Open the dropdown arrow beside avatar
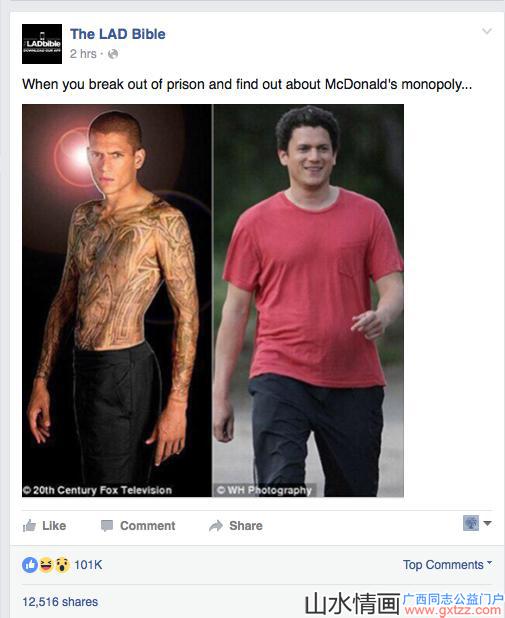The width and height of the screenshot is (505, 618). coord(488,523)
